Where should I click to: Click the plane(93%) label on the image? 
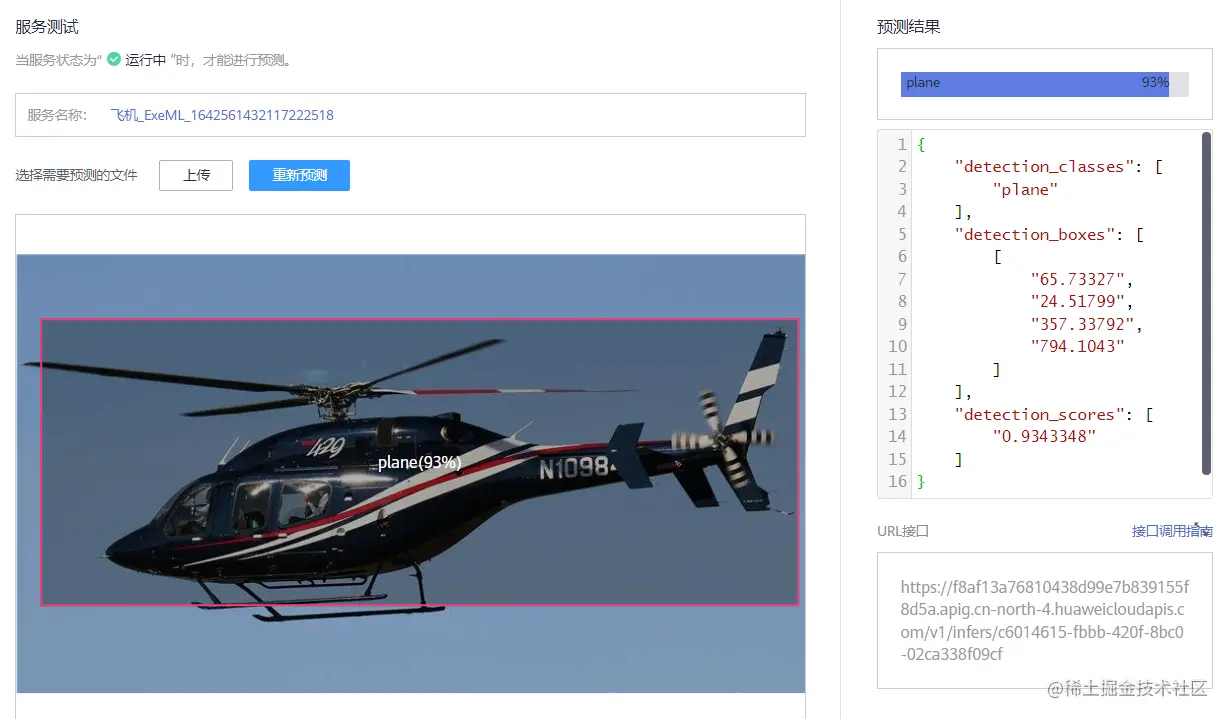(x=419, y=462)
